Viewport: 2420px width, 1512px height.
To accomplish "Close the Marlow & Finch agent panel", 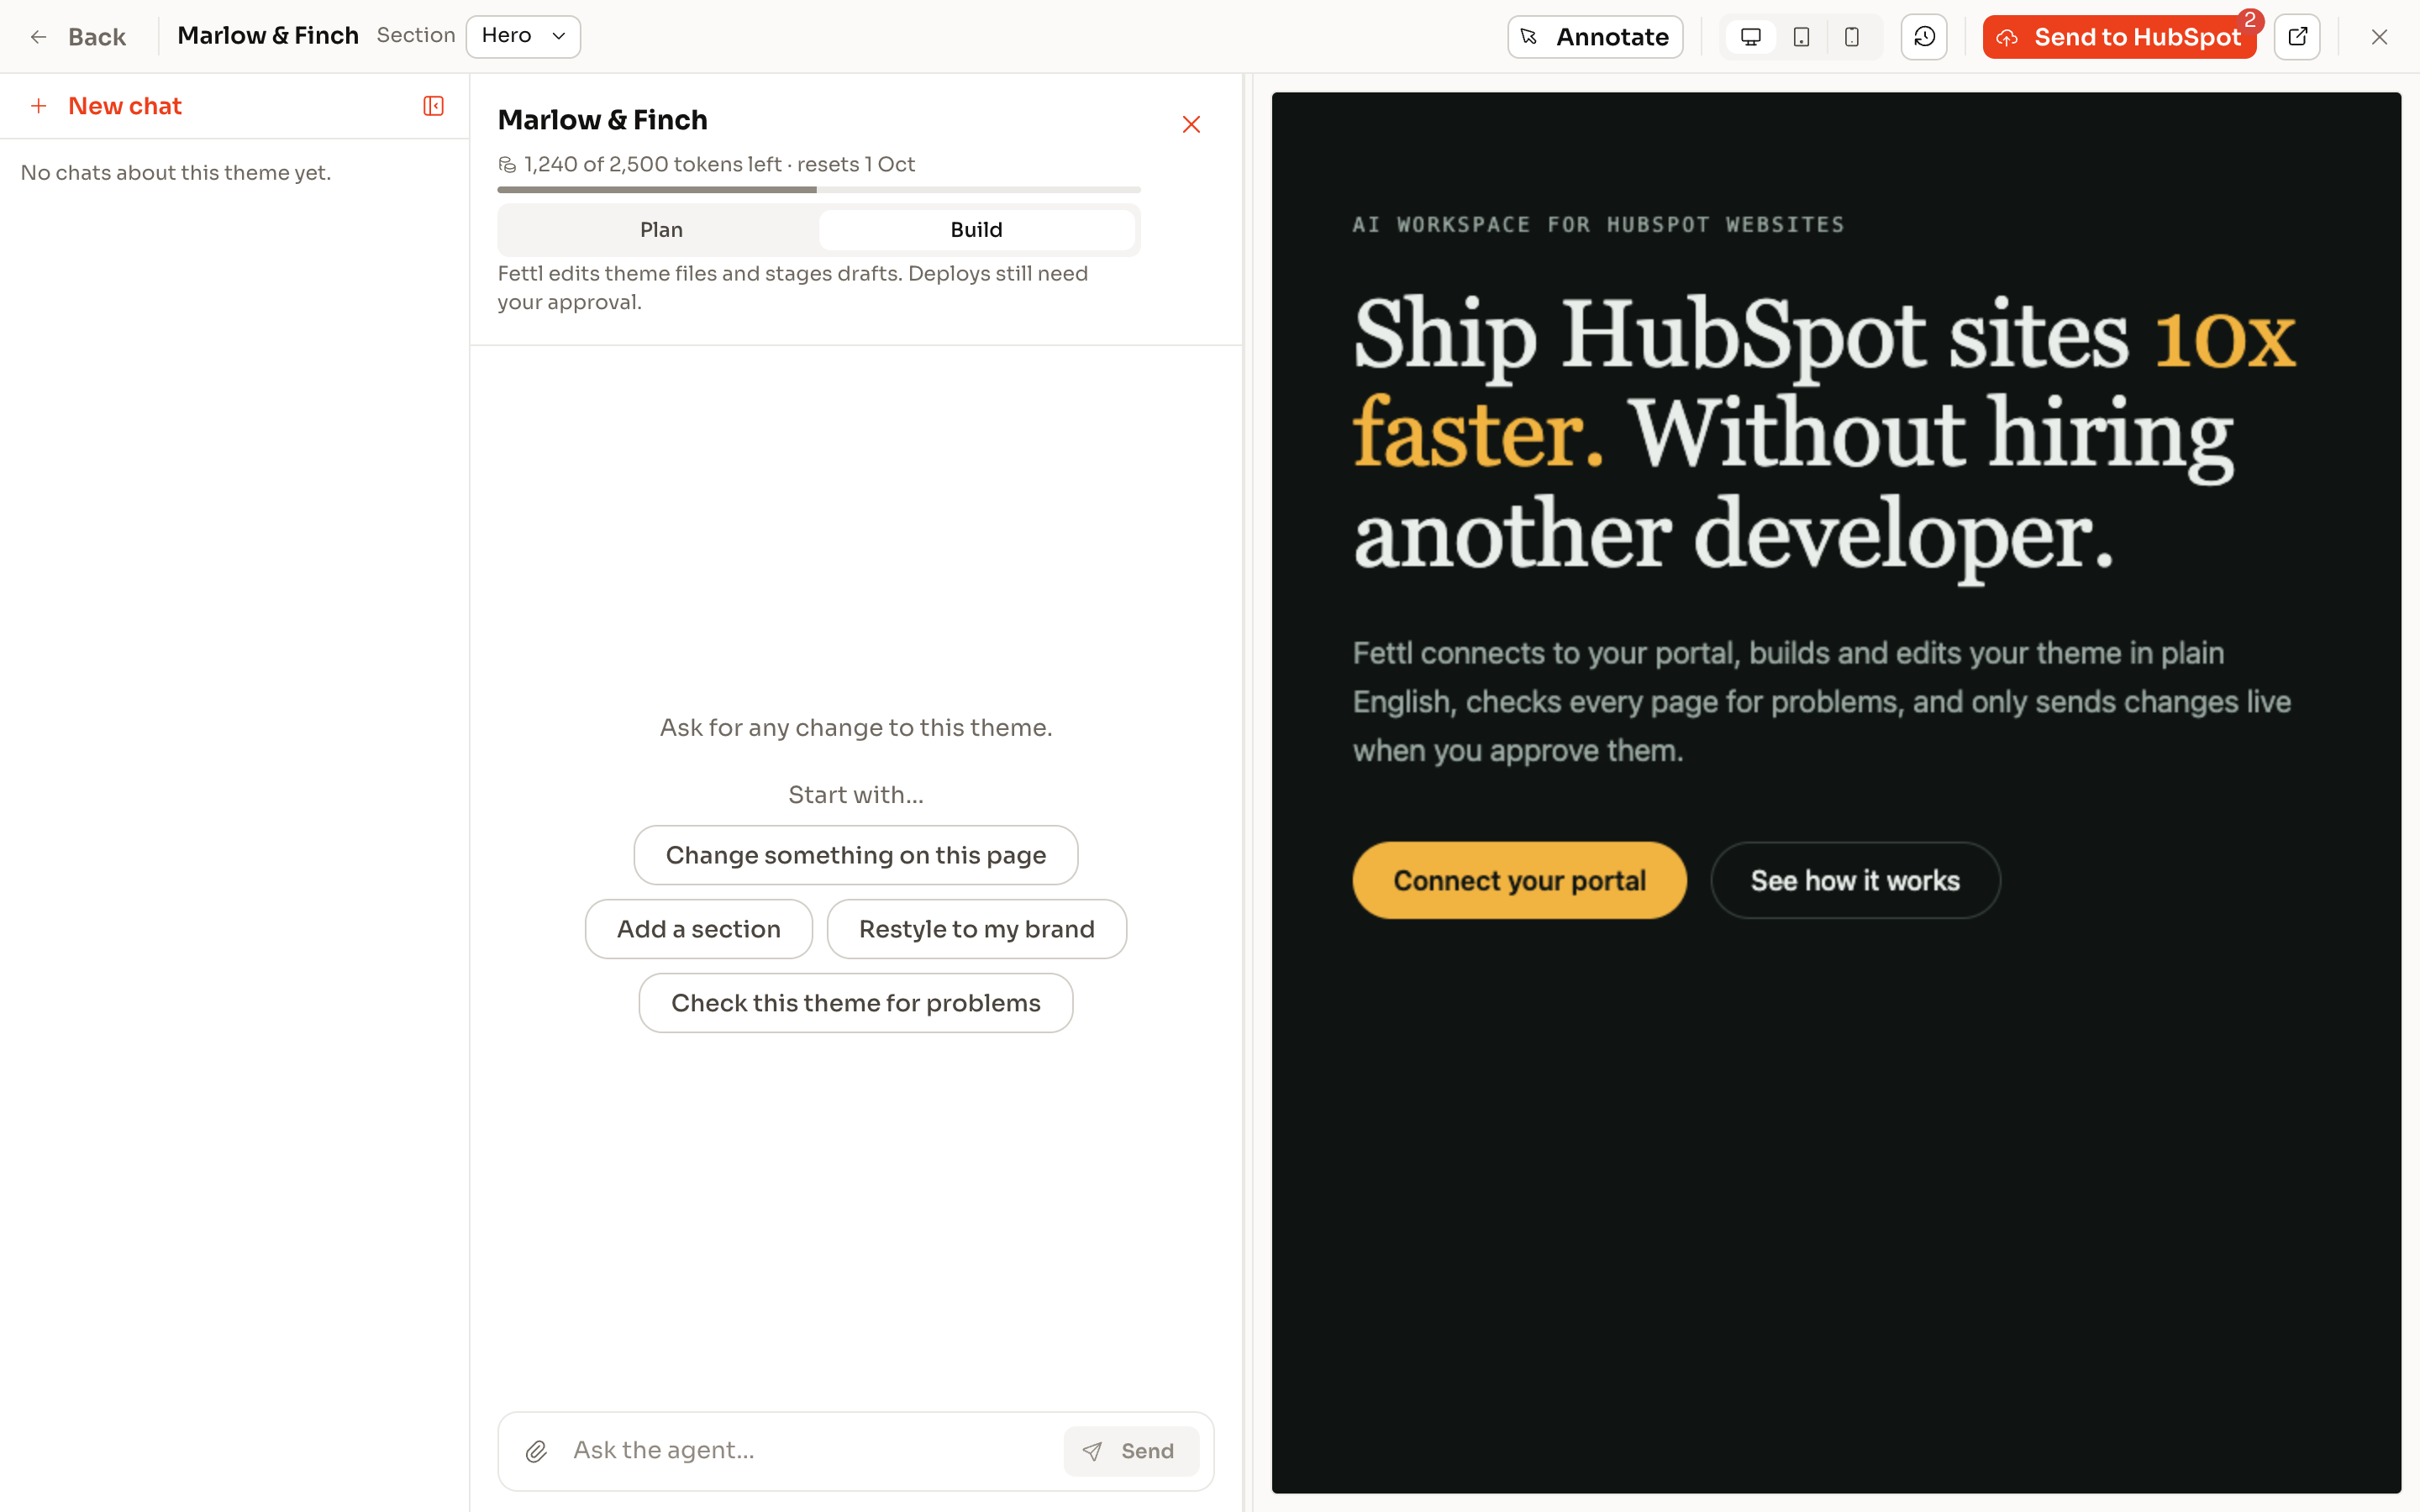I will (1191, 124).
